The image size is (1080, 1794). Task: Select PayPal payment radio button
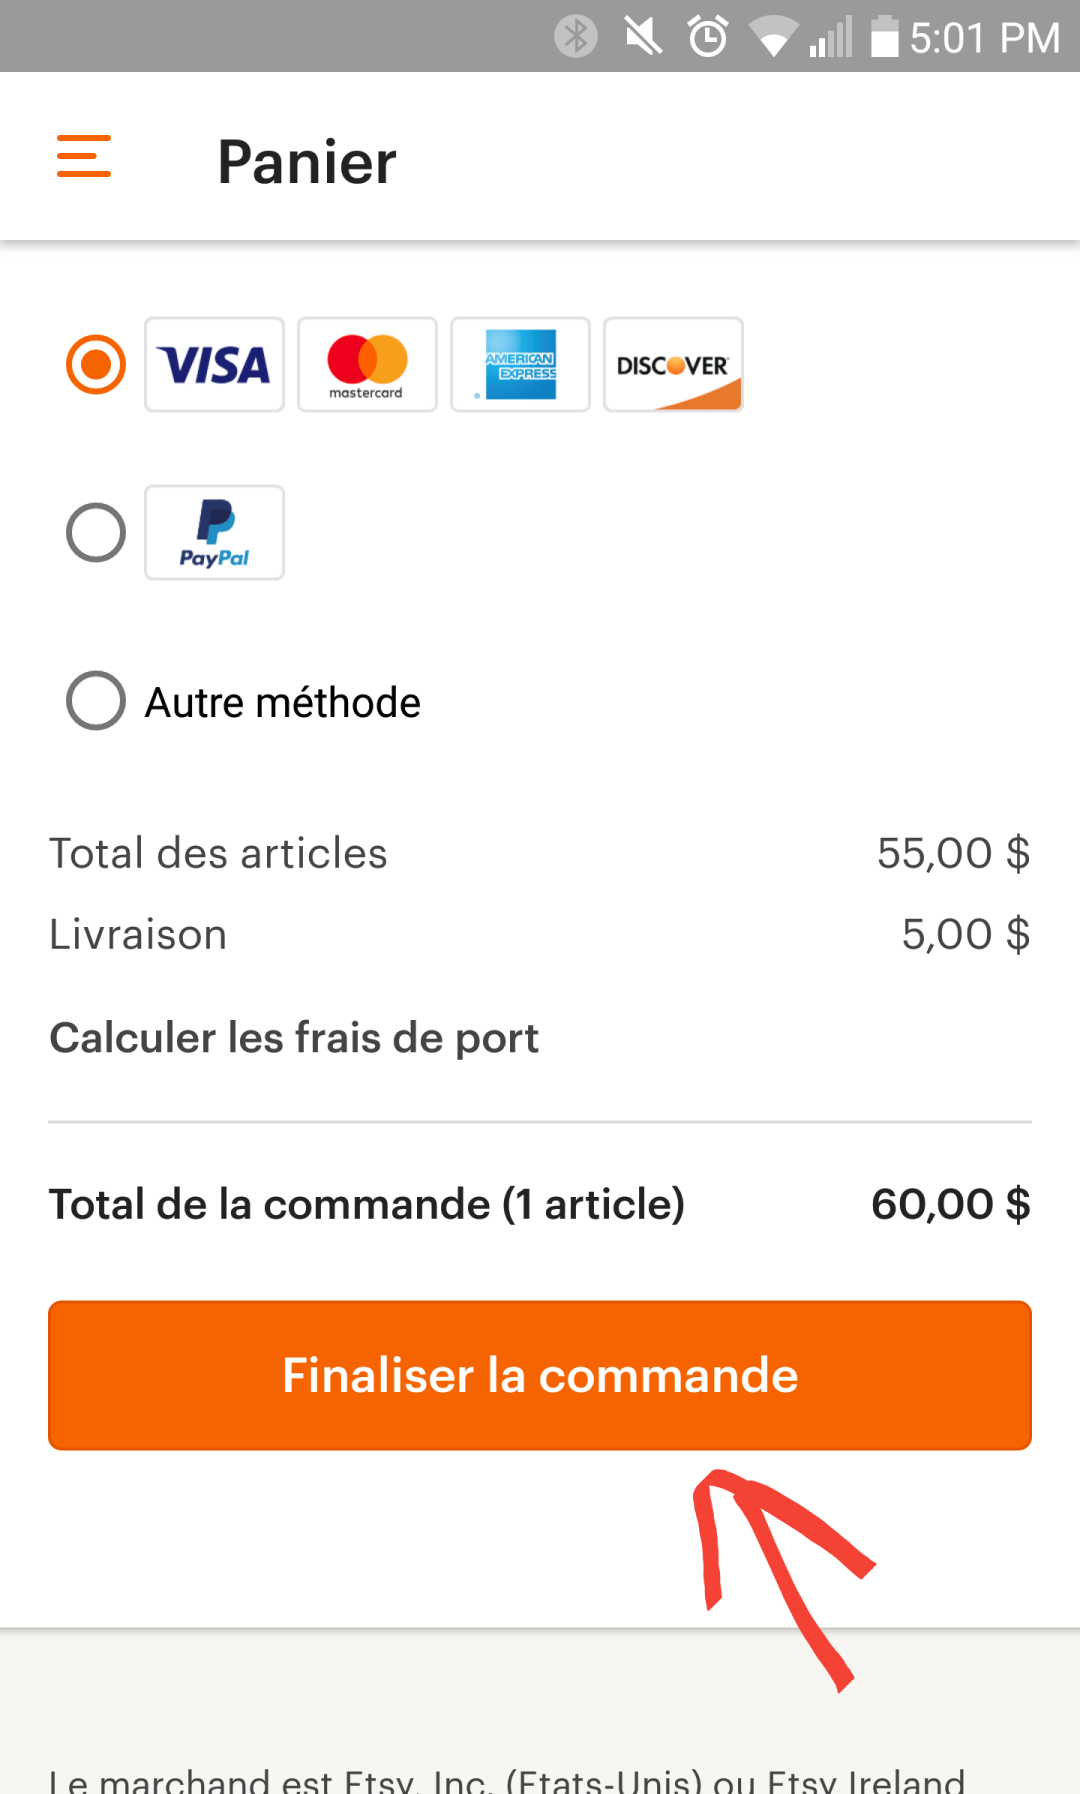[x=96, y=533]
